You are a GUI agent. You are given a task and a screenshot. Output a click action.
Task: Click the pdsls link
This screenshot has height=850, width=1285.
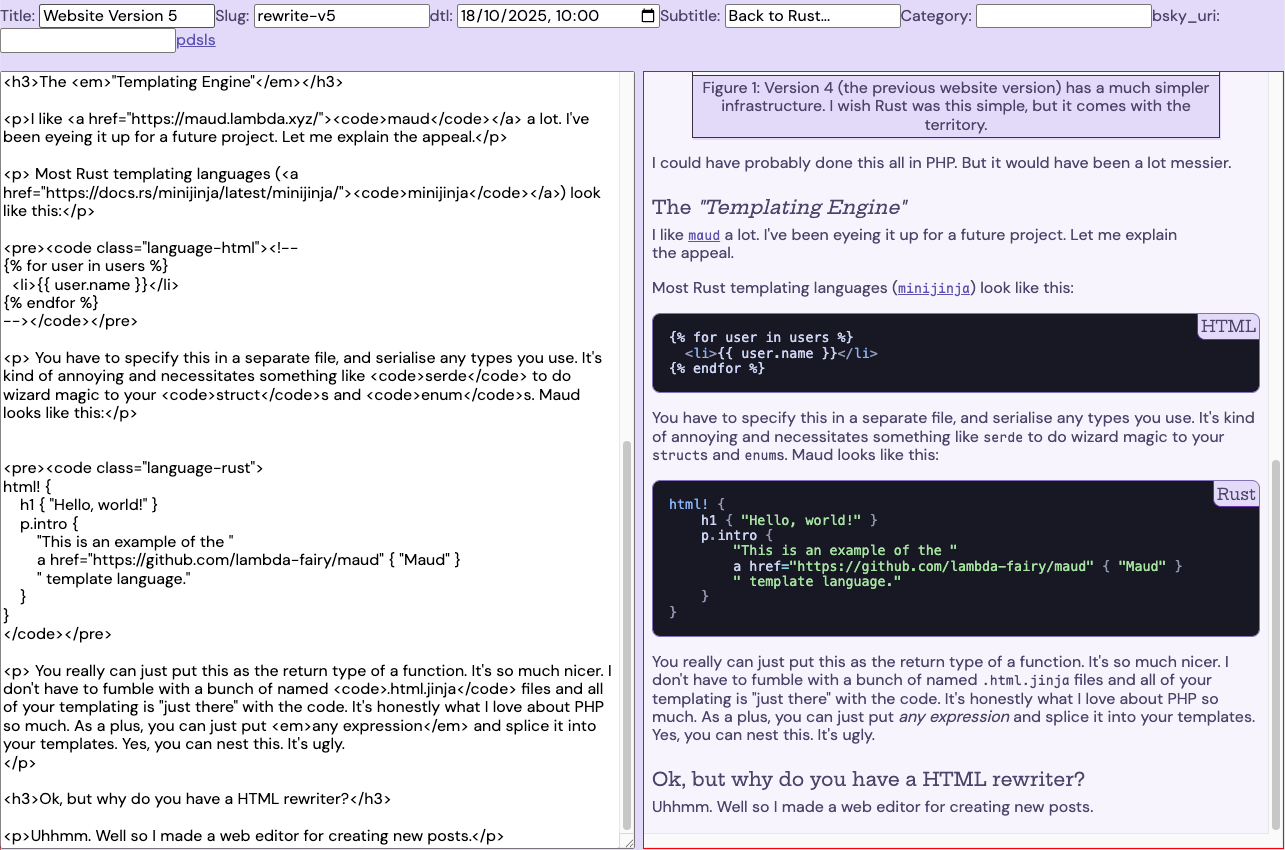tap(196, 40)
